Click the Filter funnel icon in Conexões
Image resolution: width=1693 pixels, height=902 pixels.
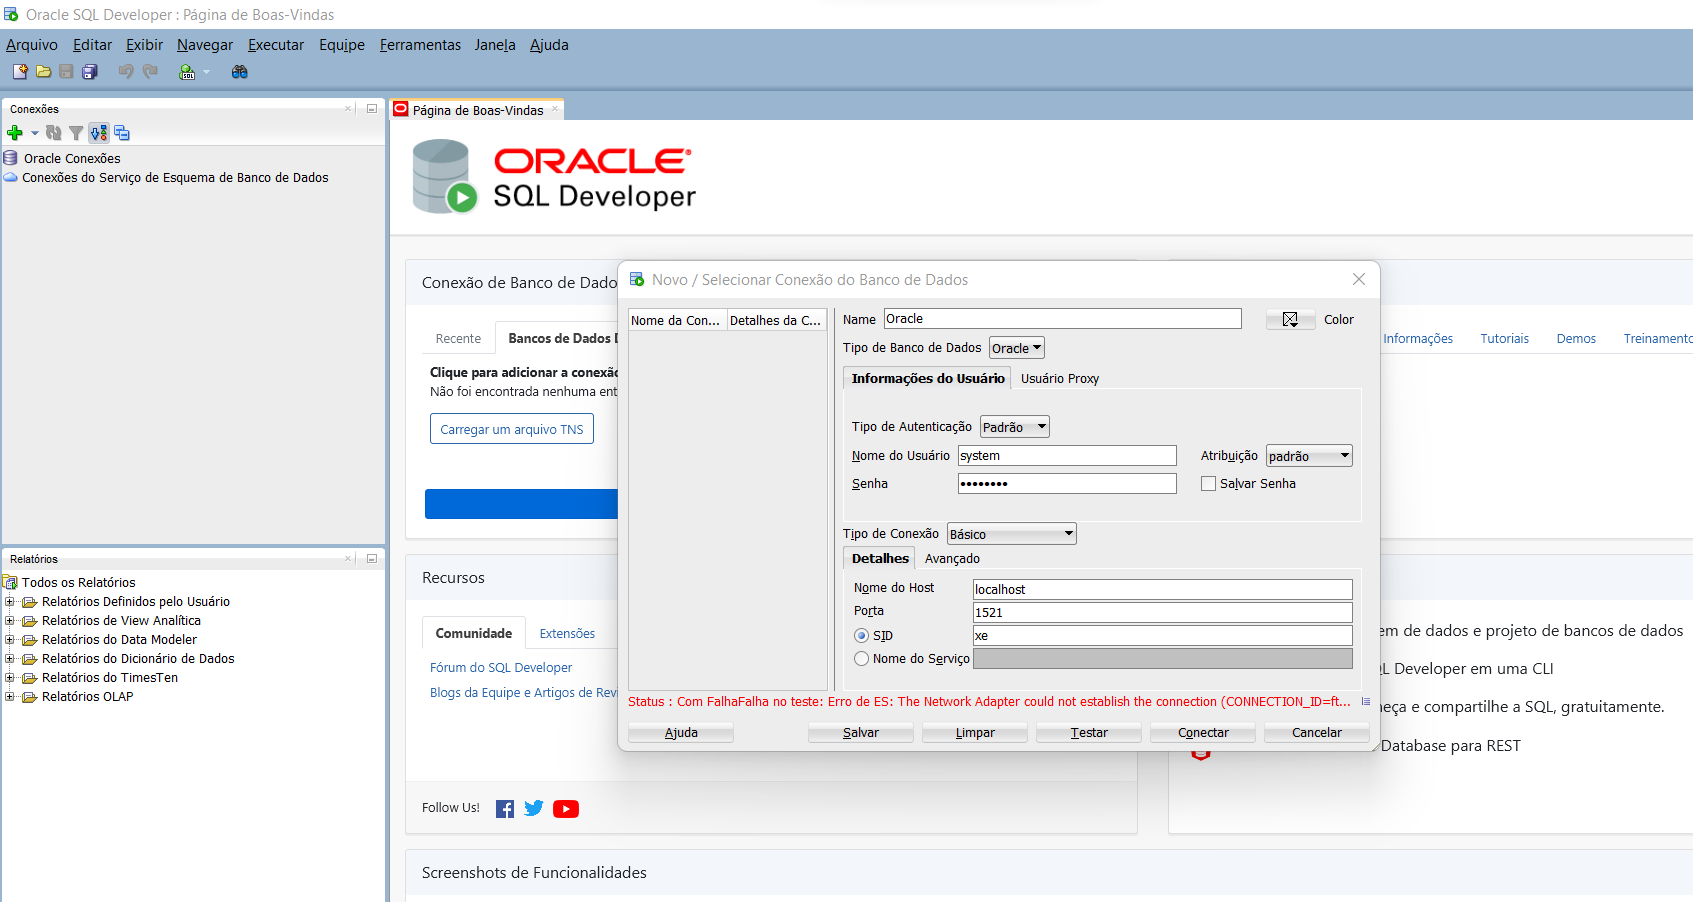click(x=76, y=133)
